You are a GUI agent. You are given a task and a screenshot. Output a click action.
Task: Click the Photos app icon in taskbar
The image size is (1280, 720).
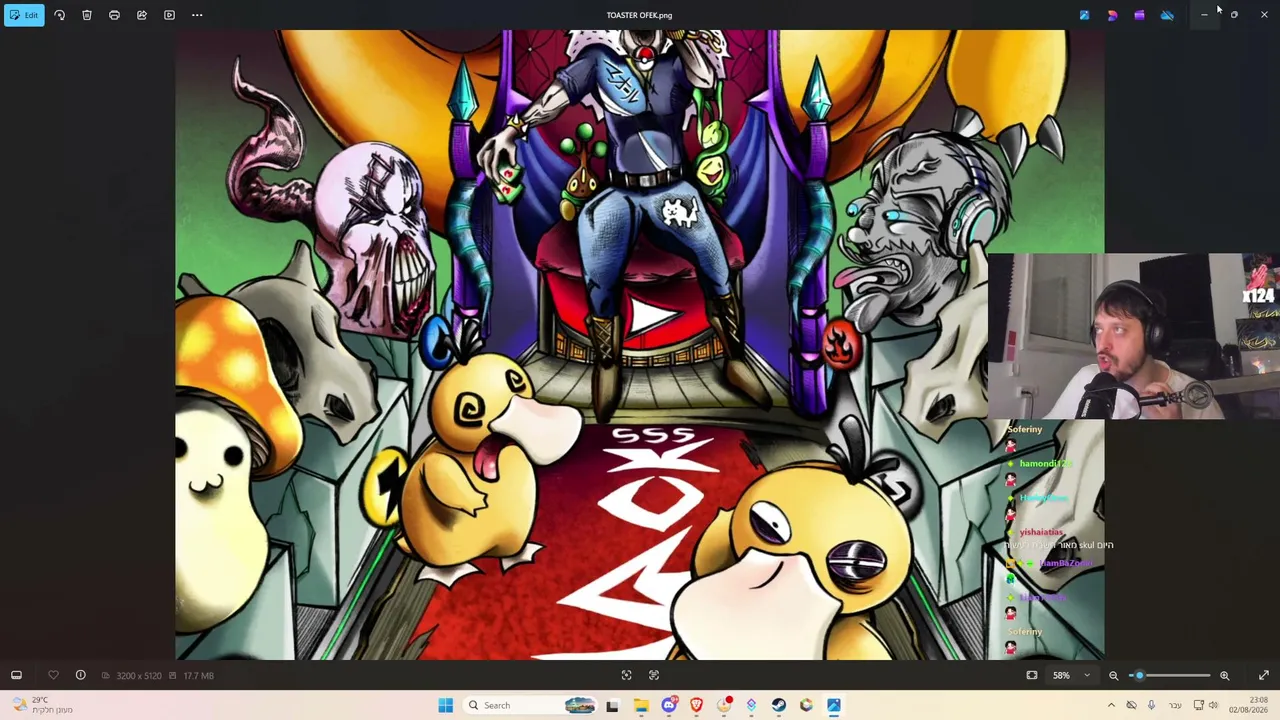click(x=833, y=705)
